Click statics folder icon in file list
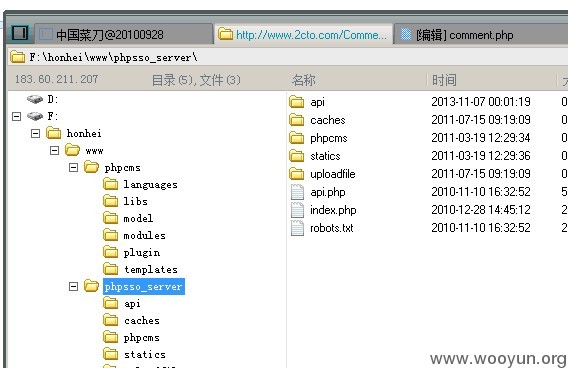568x368 pixels. click(297, 156)
